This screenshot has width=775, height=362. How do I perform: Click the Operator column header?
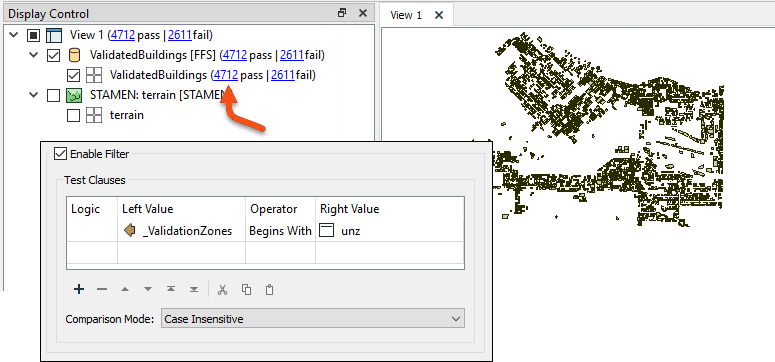[x=280, y=209]
